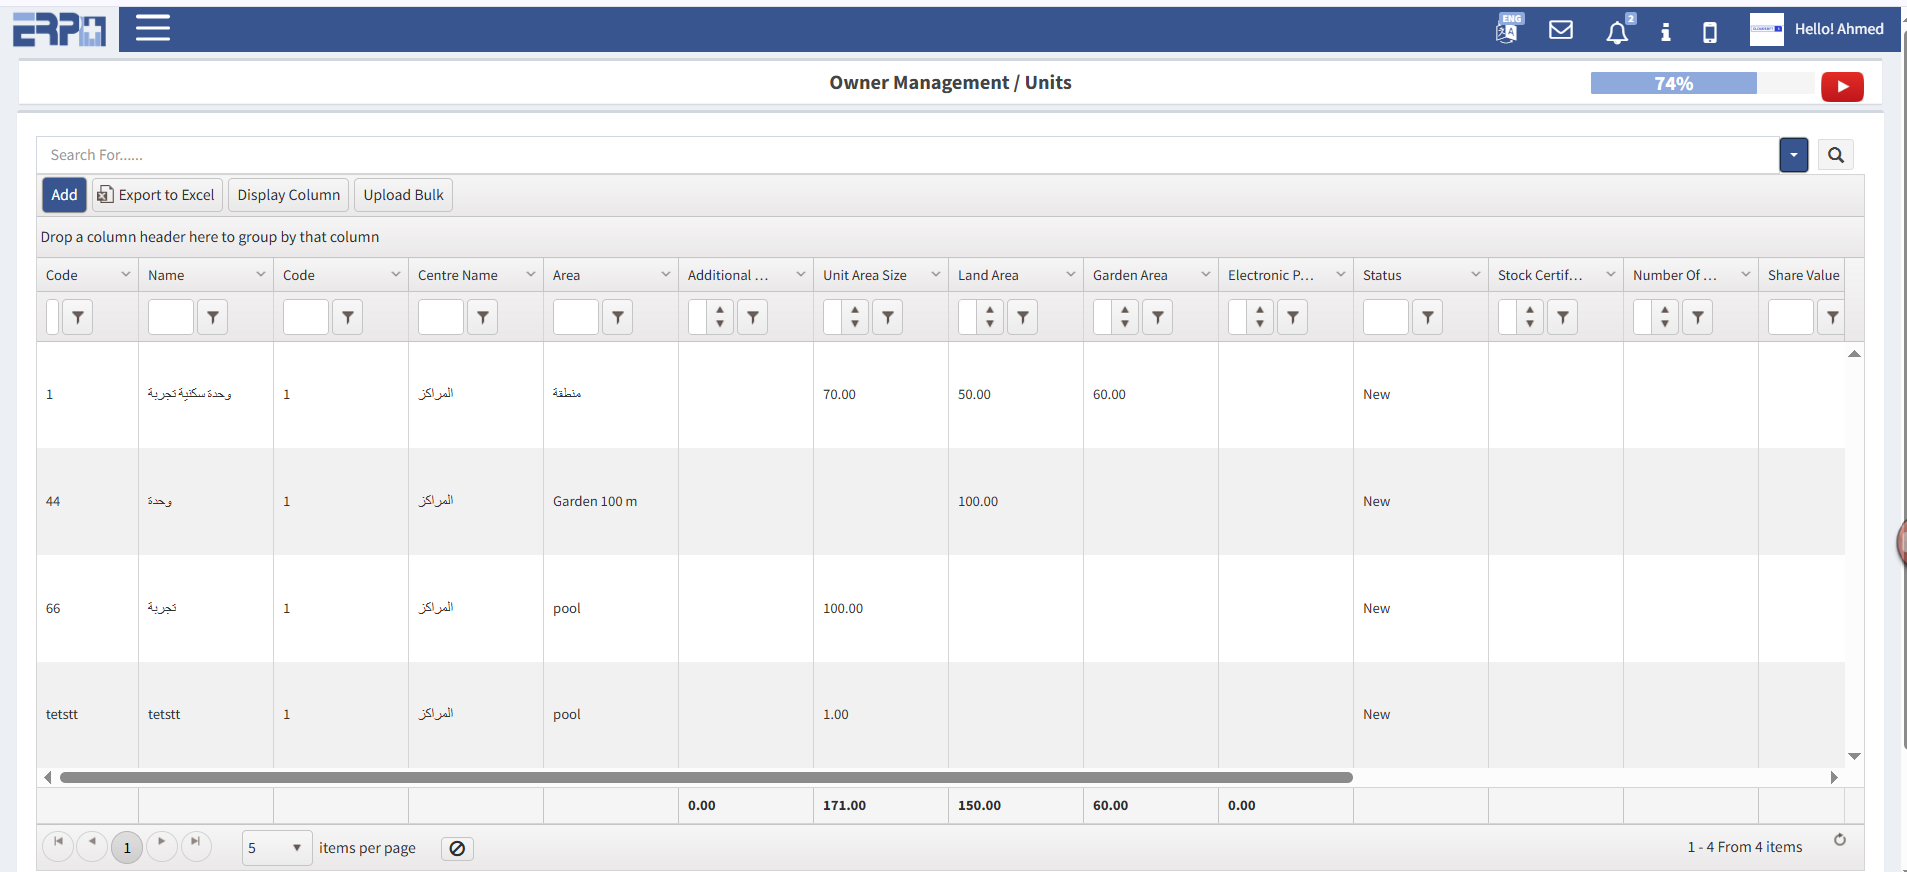This screenshot has width=1907, height=872.
Task: Click the Add button
Action: click(x=64, y=195)
